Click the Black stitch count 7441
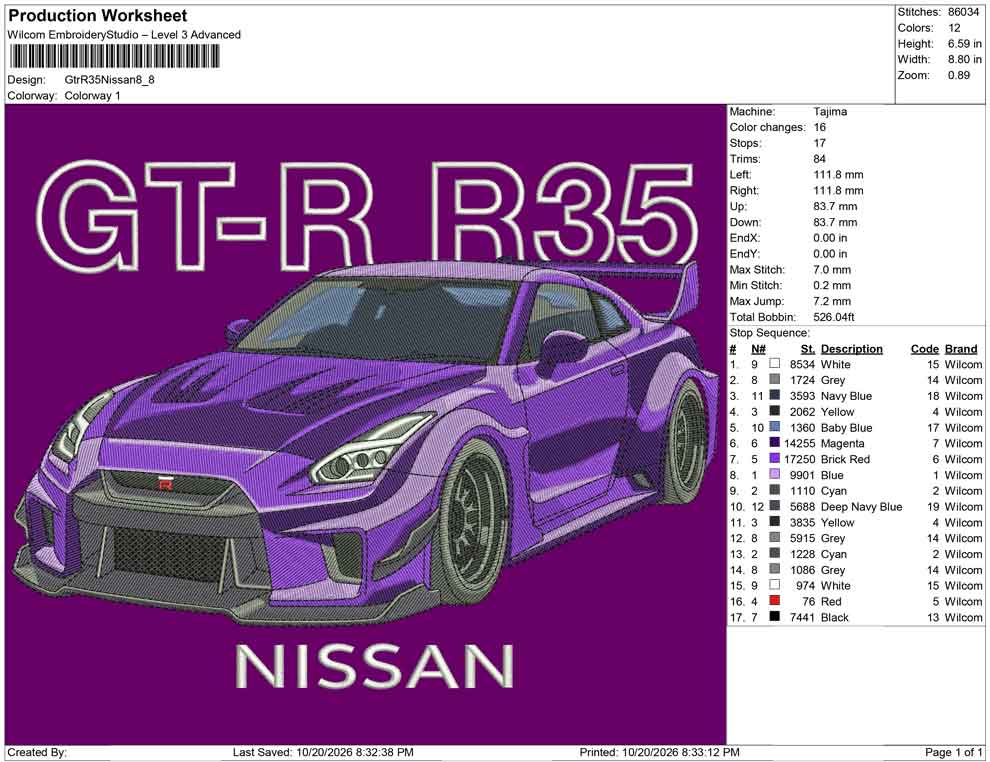Image resolution: width=990 pixels, height=762 pixels. pyautogui.click(x=802, y=617)
